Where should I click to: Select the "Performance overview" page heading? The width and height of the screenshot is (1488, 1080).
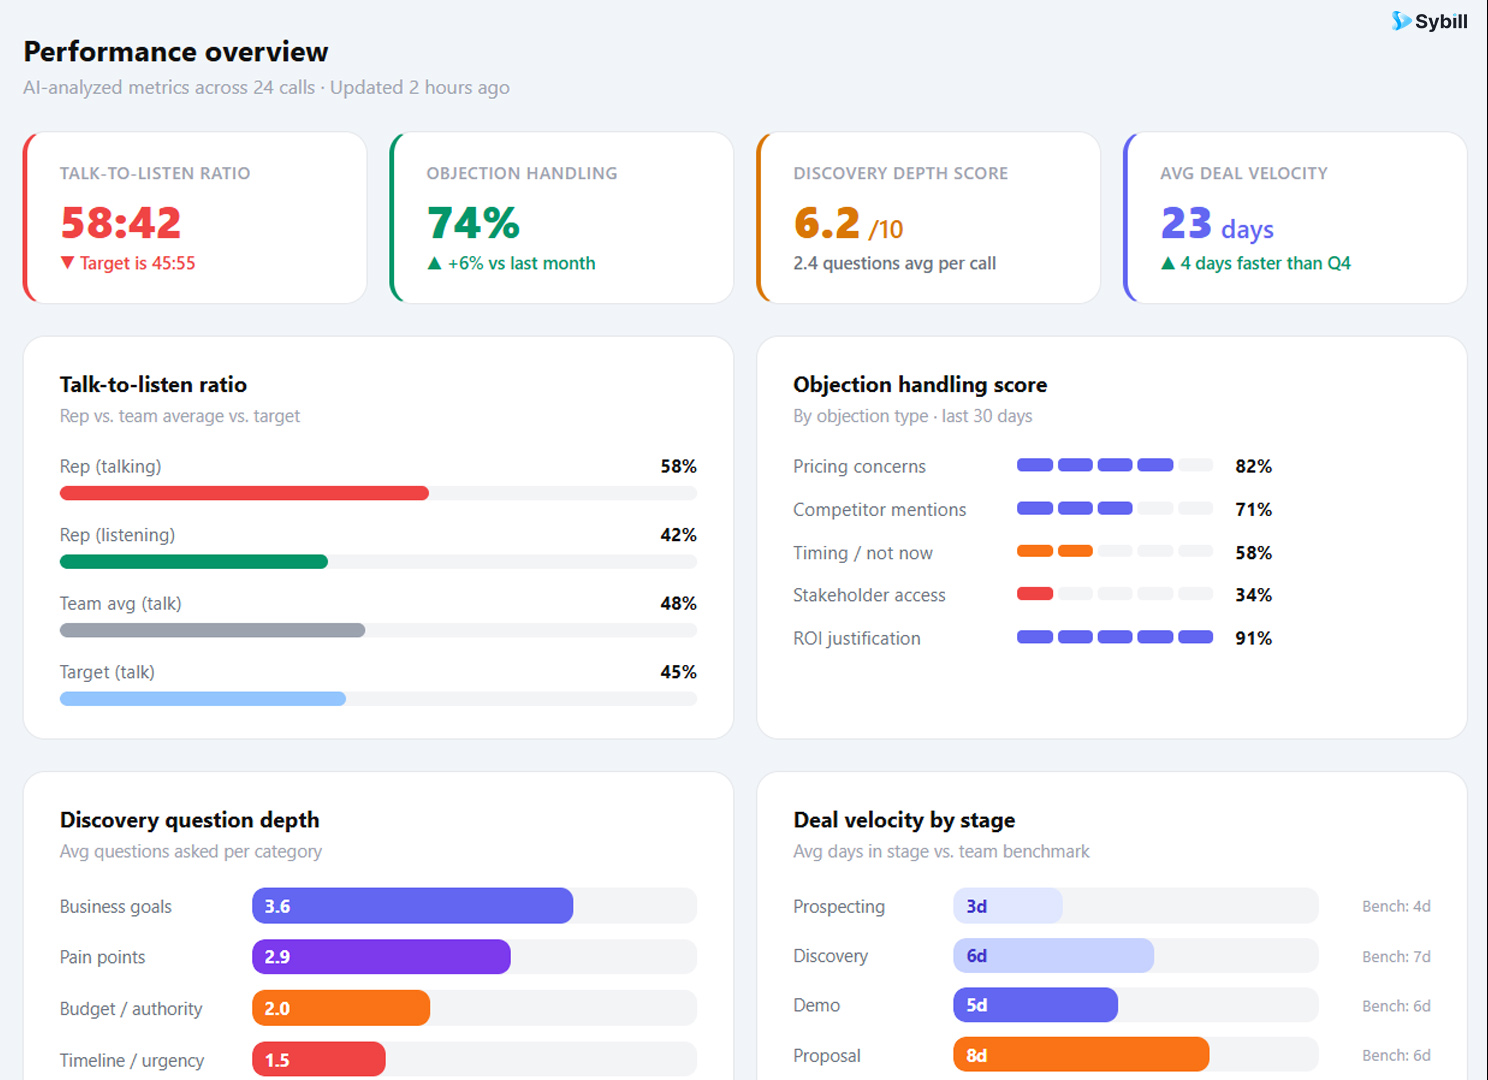tap(176, 52)
